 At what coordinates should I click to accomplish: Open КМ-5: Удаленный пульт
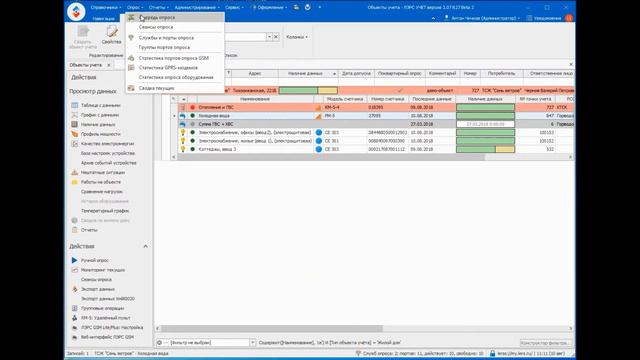point(105,318)
